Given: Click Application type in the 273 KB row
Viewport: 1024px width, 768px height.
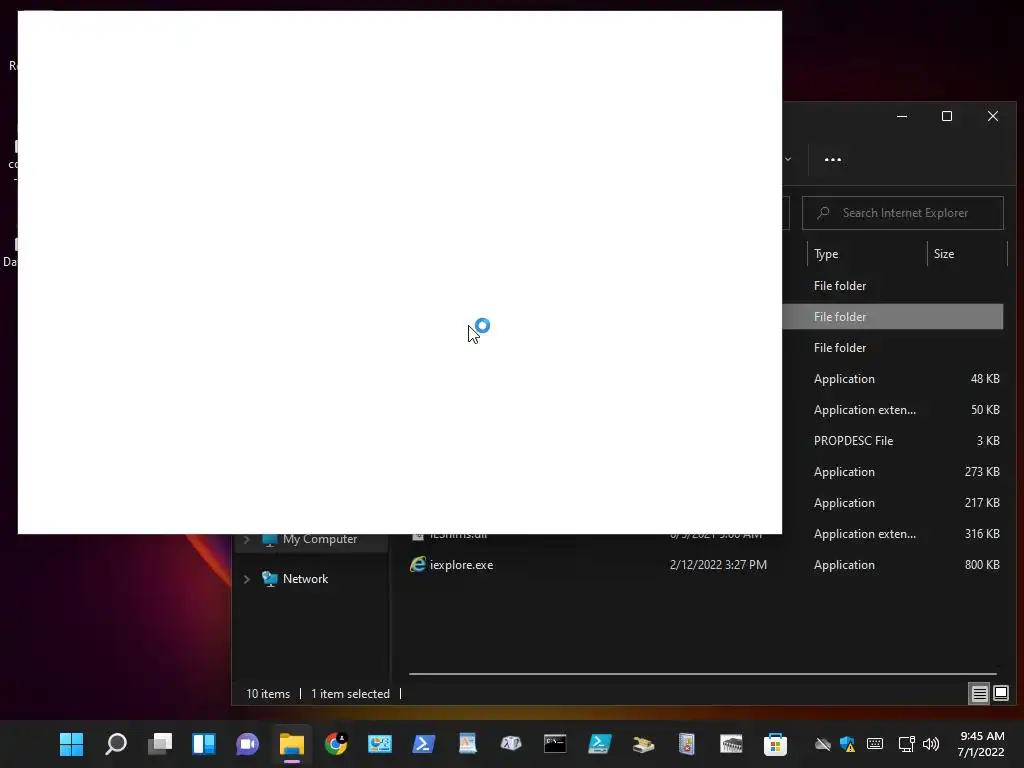Looking at the screenshot, I should tap(844, 472).
